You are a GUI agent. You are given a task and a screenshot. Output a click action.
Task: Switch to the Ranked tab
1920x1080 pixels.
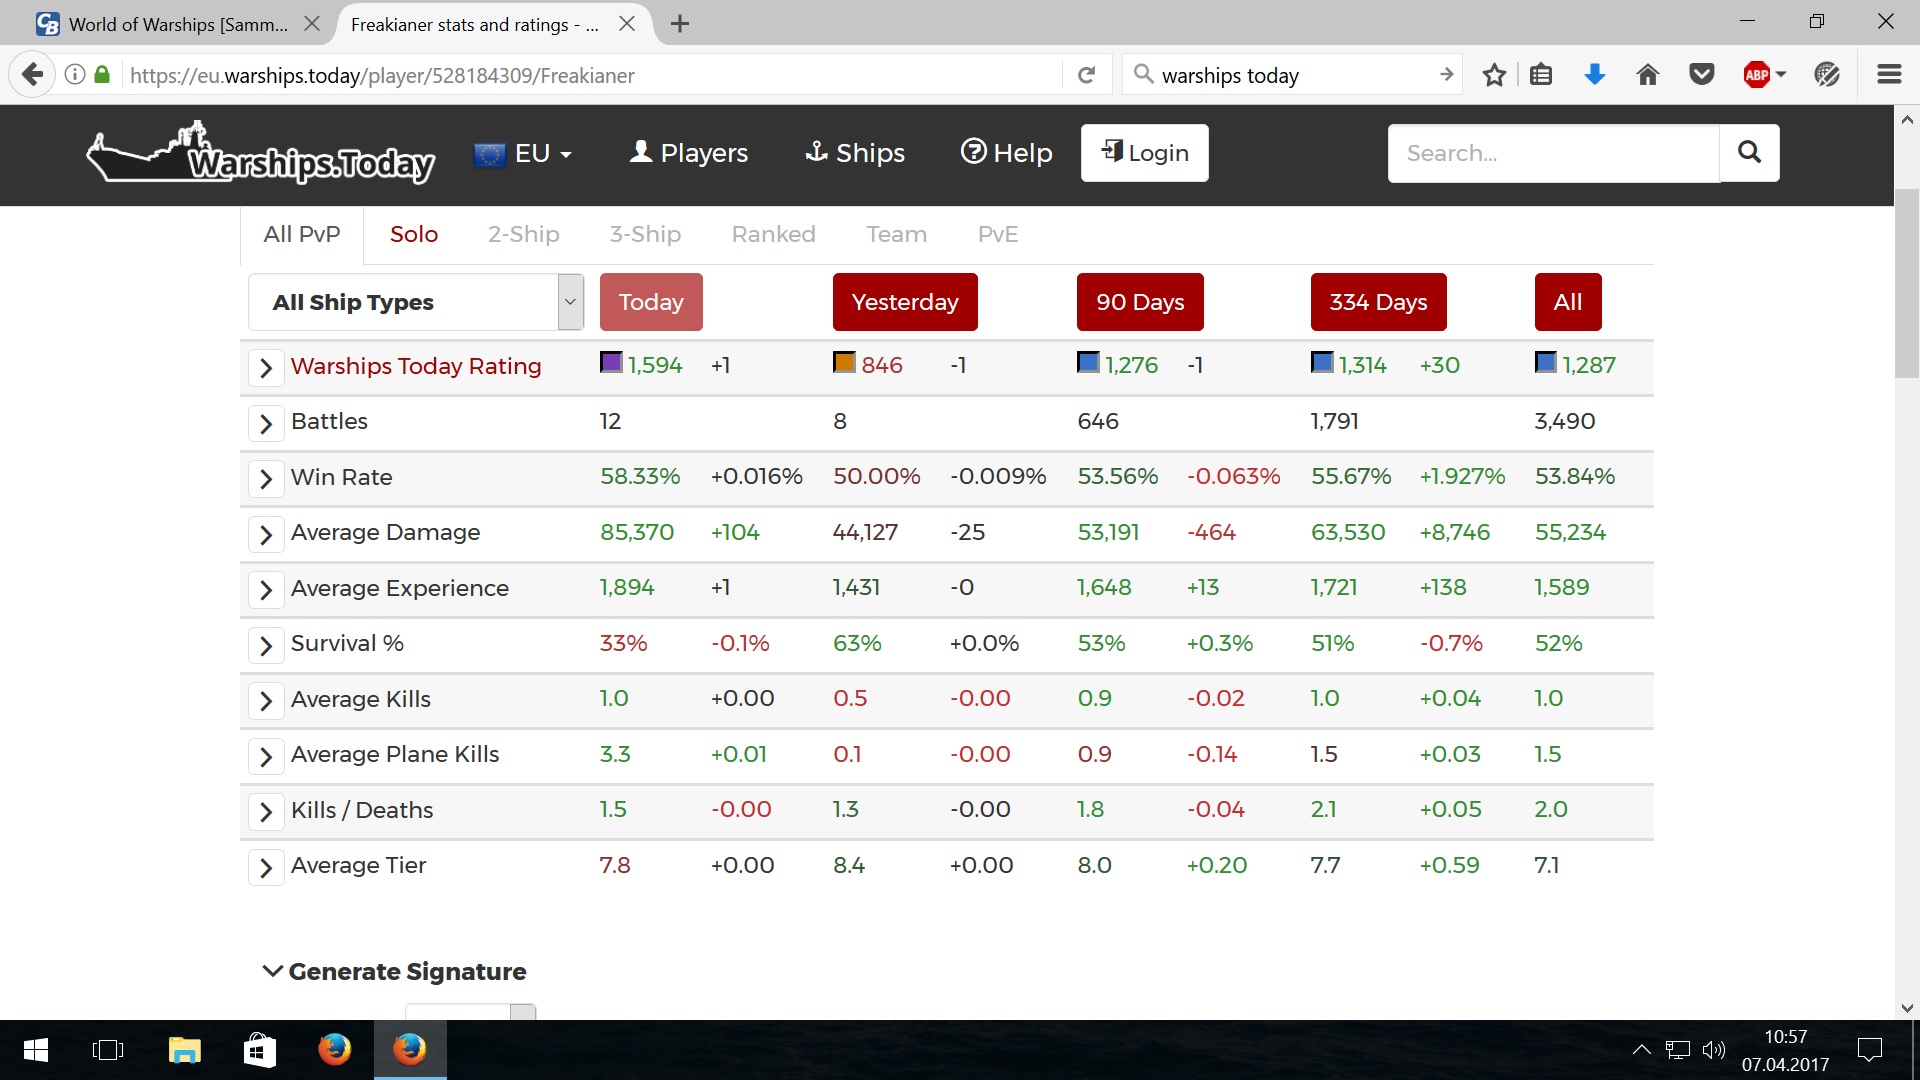pos(773,234)
